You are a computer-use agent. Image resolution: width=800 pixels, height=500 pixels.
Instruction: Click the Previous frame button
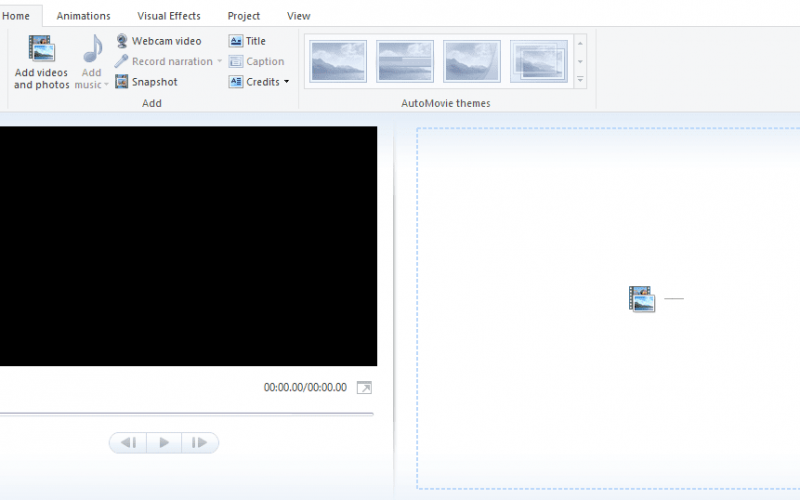coord(128,442)
